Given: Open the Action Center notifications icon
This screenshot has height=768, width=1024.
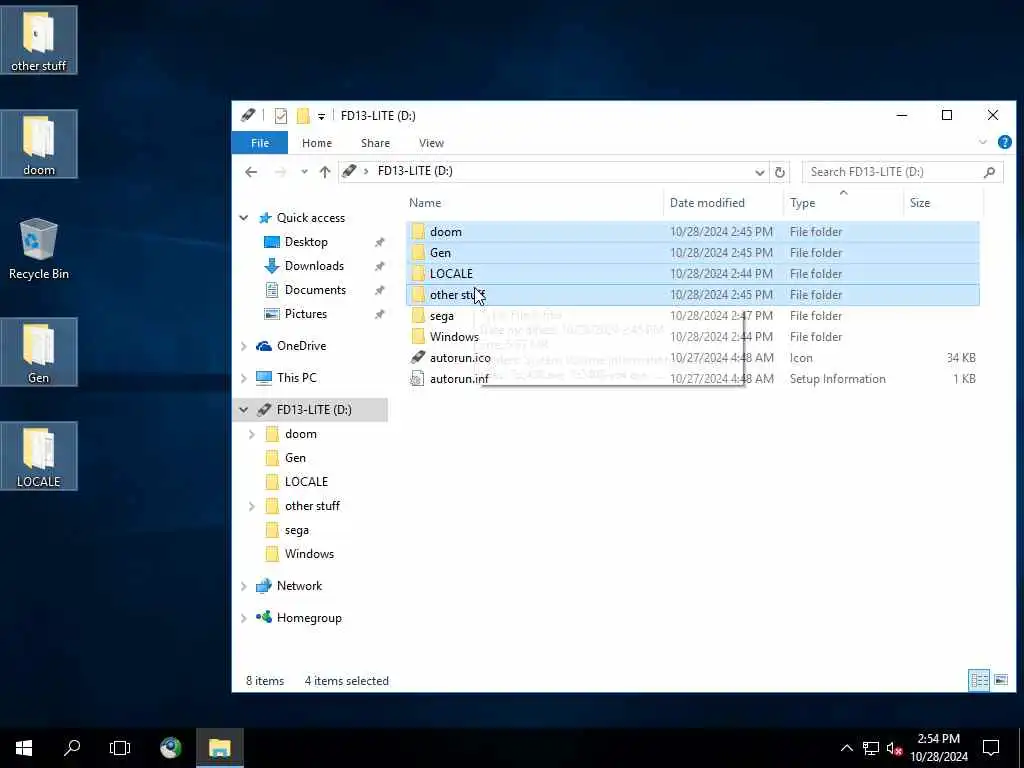Looking at the screenshot, I should click(x=991, y=748).
